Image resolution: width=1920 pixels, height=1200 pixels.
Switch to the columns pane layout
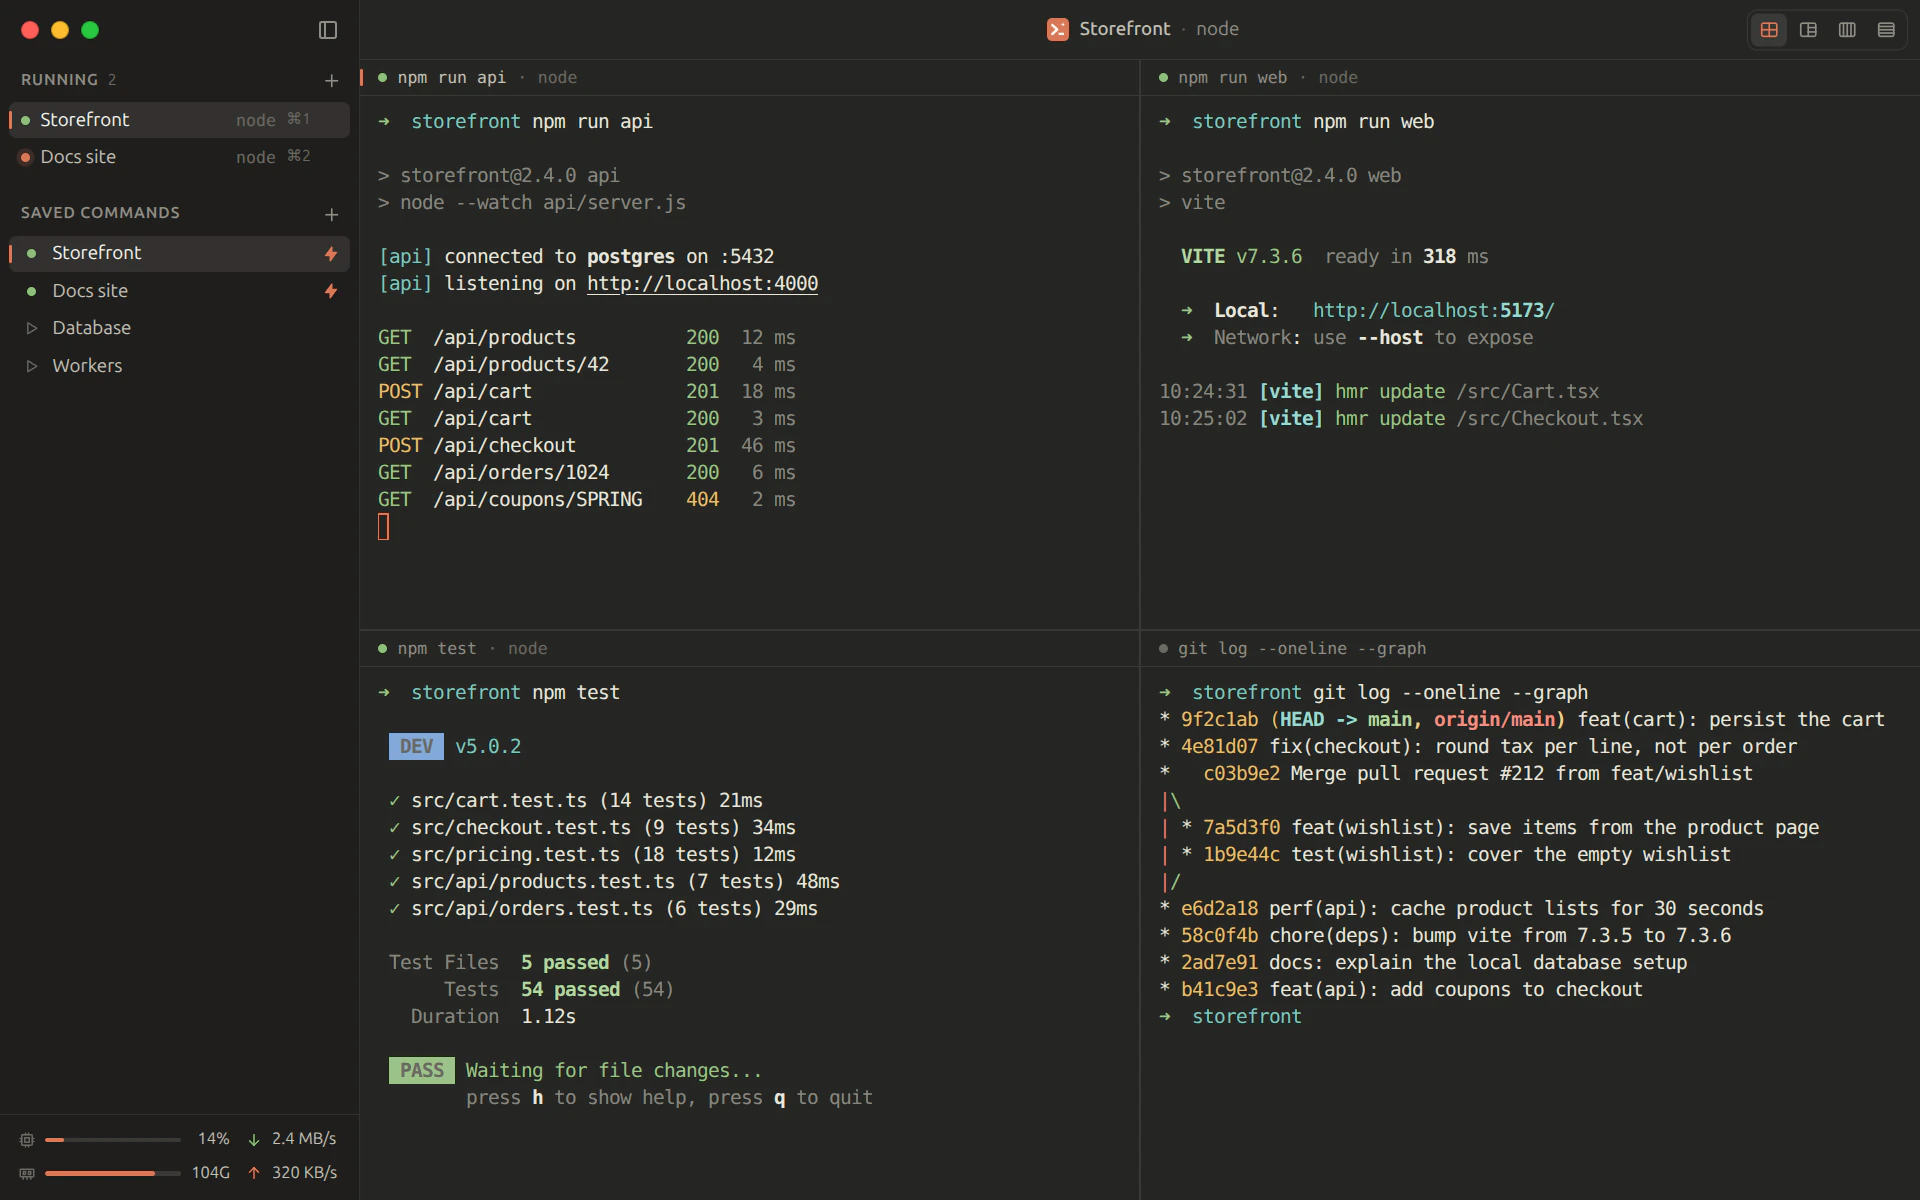pyautogui.click(x=1847, y=30)
